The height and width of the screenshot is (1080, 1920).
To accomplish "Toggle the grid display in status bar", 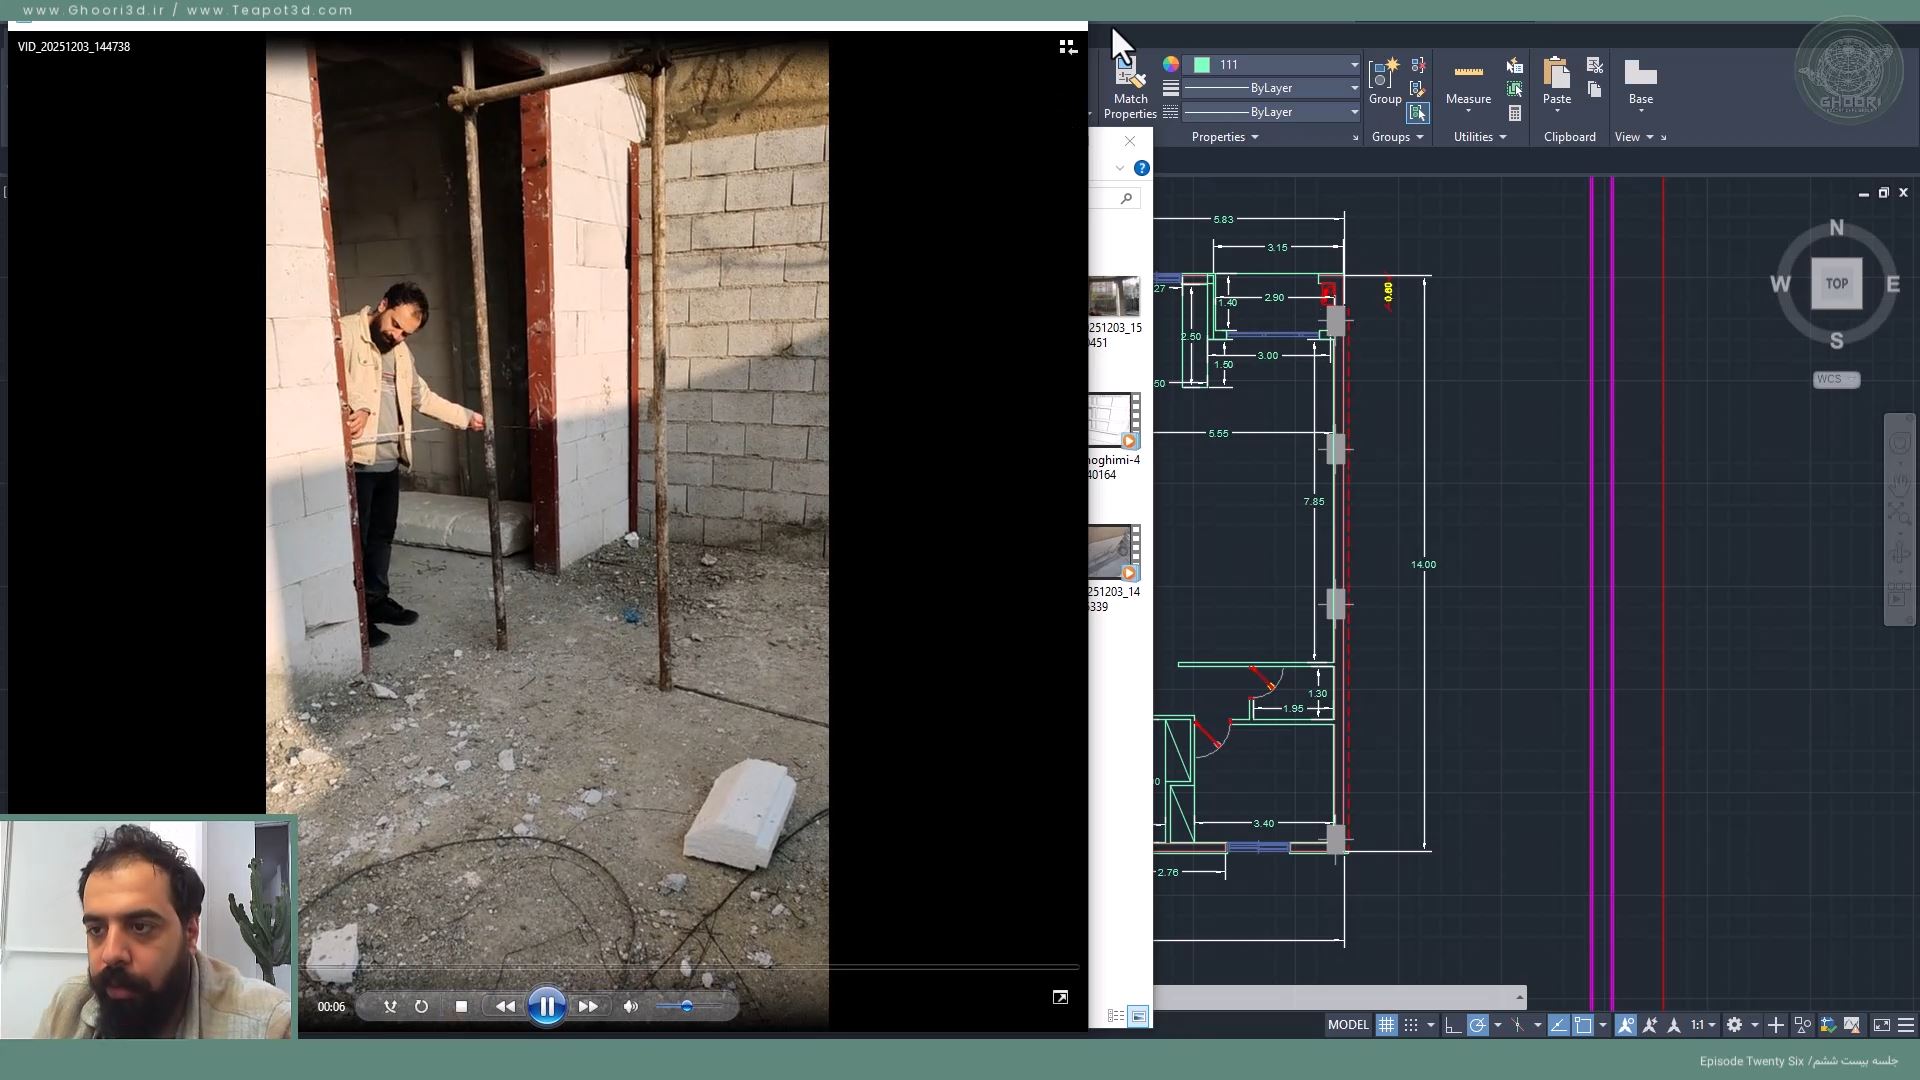I will (x=1386, y=1025).
